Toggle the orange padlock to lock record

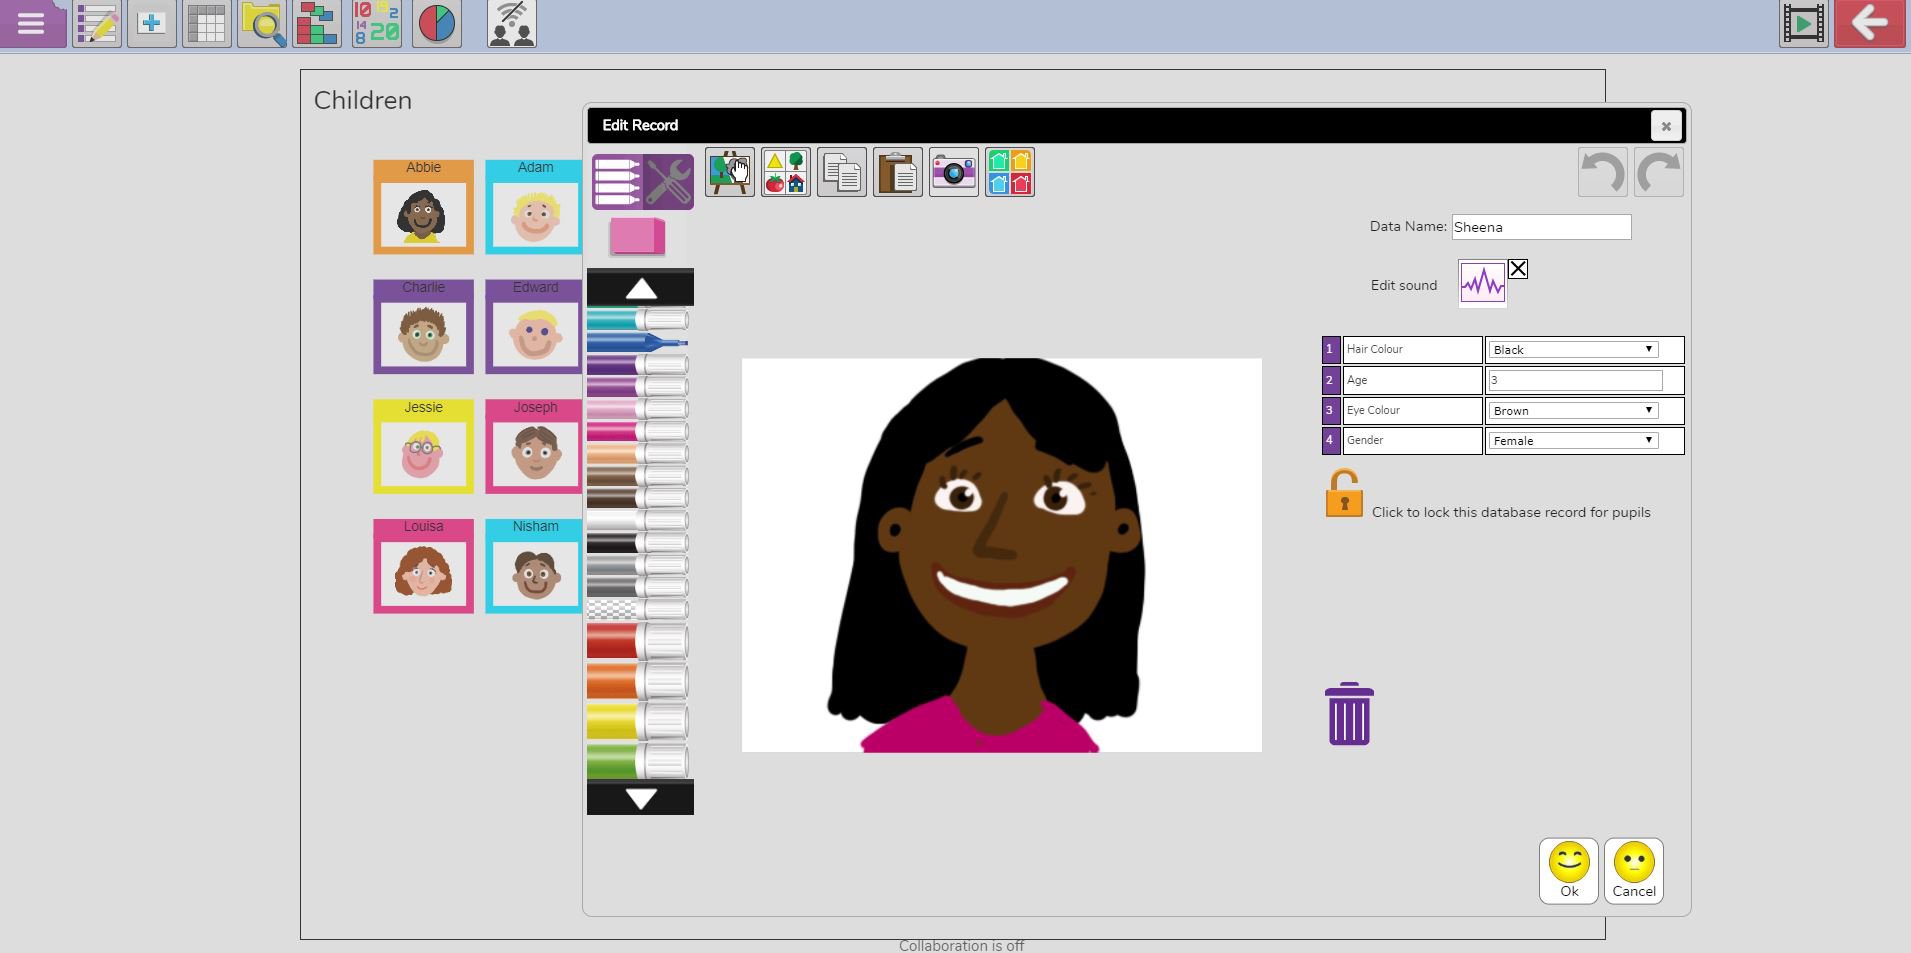coord(1343,494)
